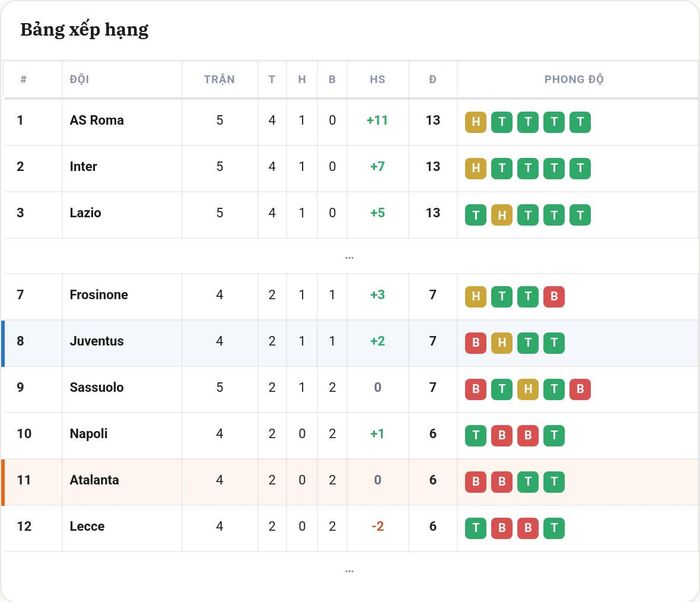Click the PHONG ĐỘ column header
700x602 pixels.
pyautogui.click(x=574, y=79)
